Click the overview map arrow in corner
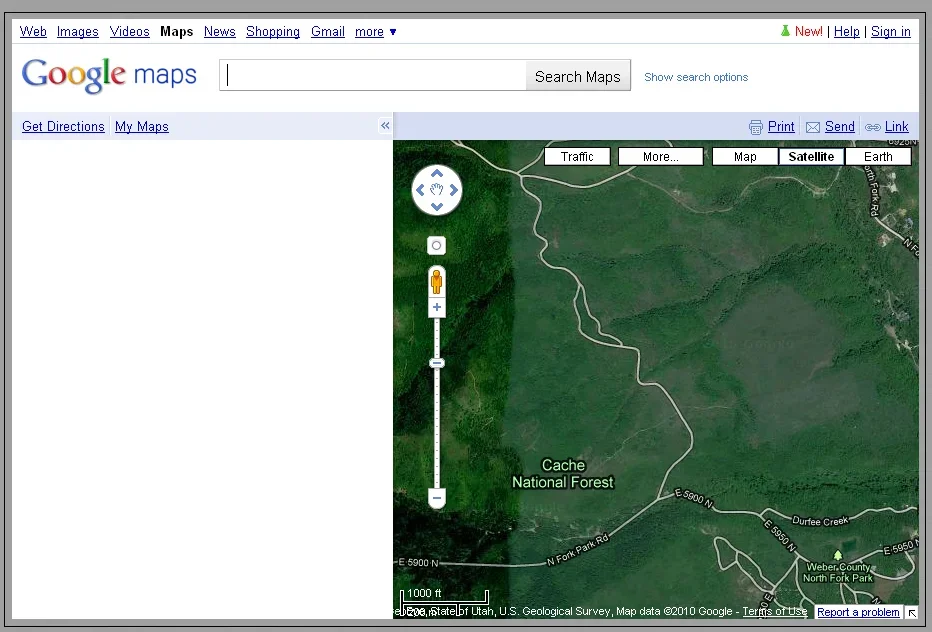This screenshot has width=932, height=632. [911, 612]
